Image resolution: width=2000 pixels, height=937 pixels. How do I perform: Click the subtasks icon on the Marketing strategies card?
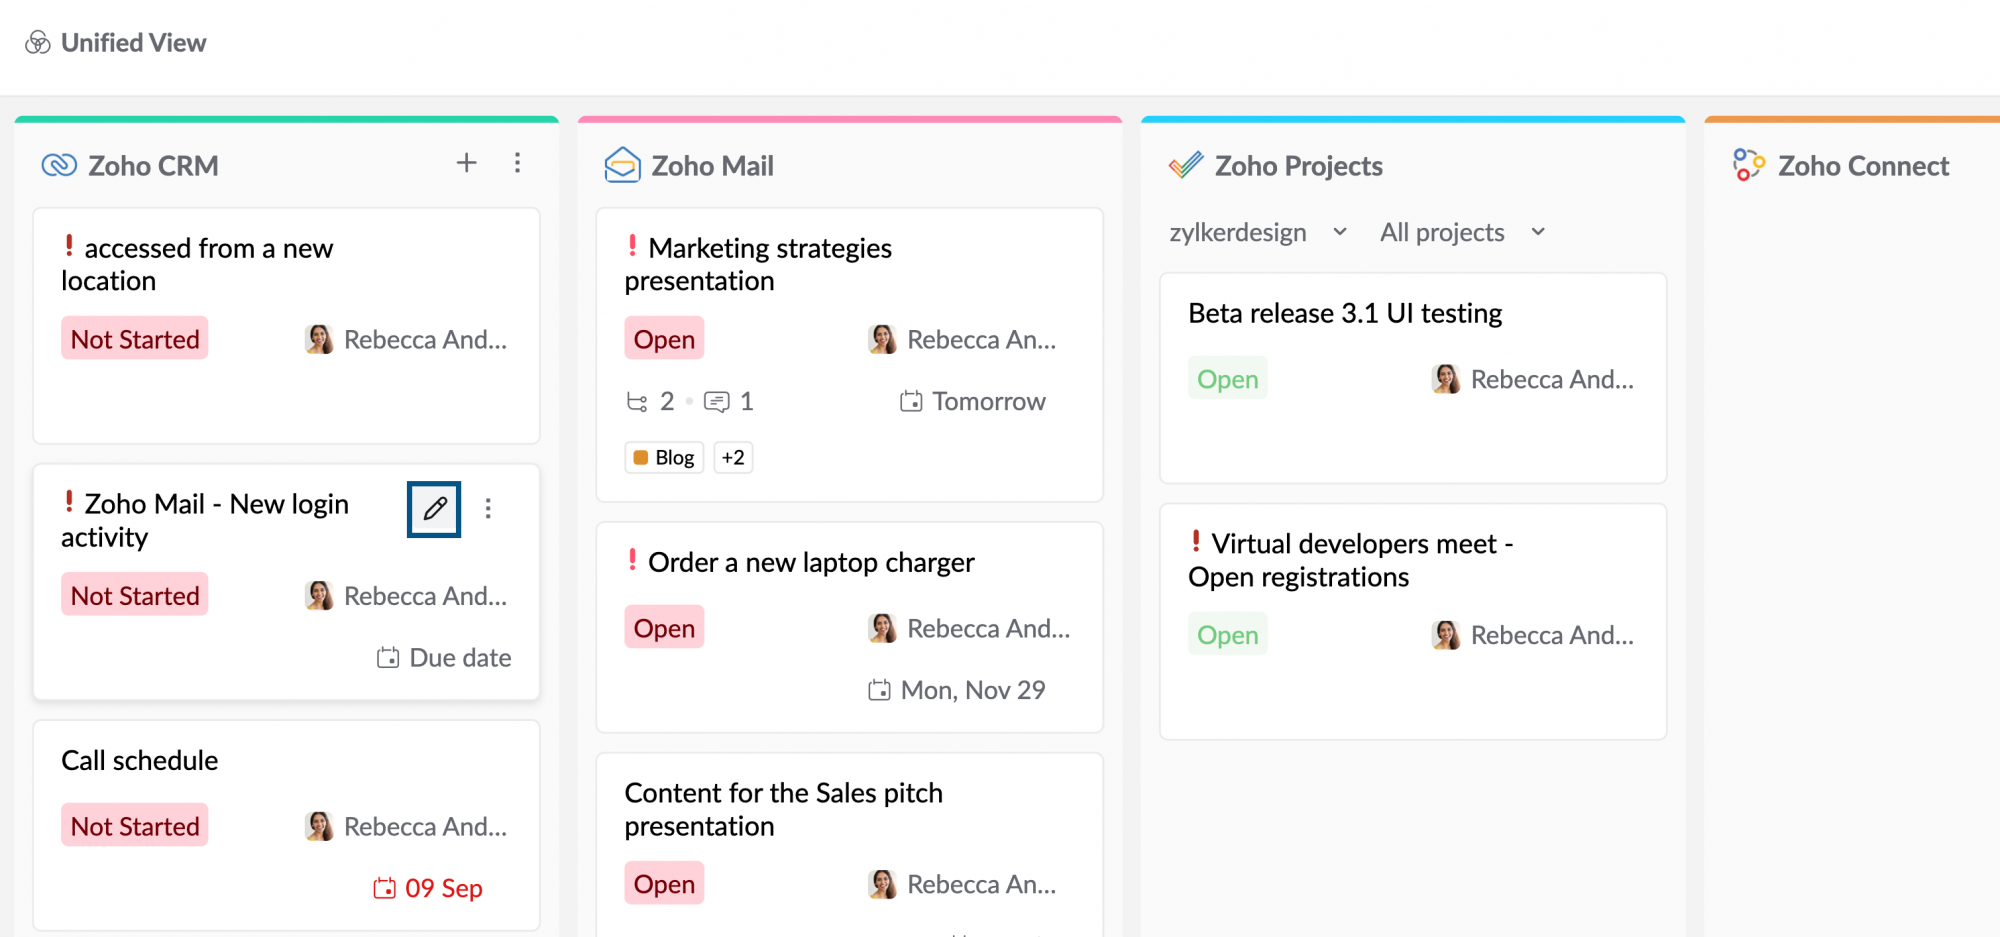point(637,402)
